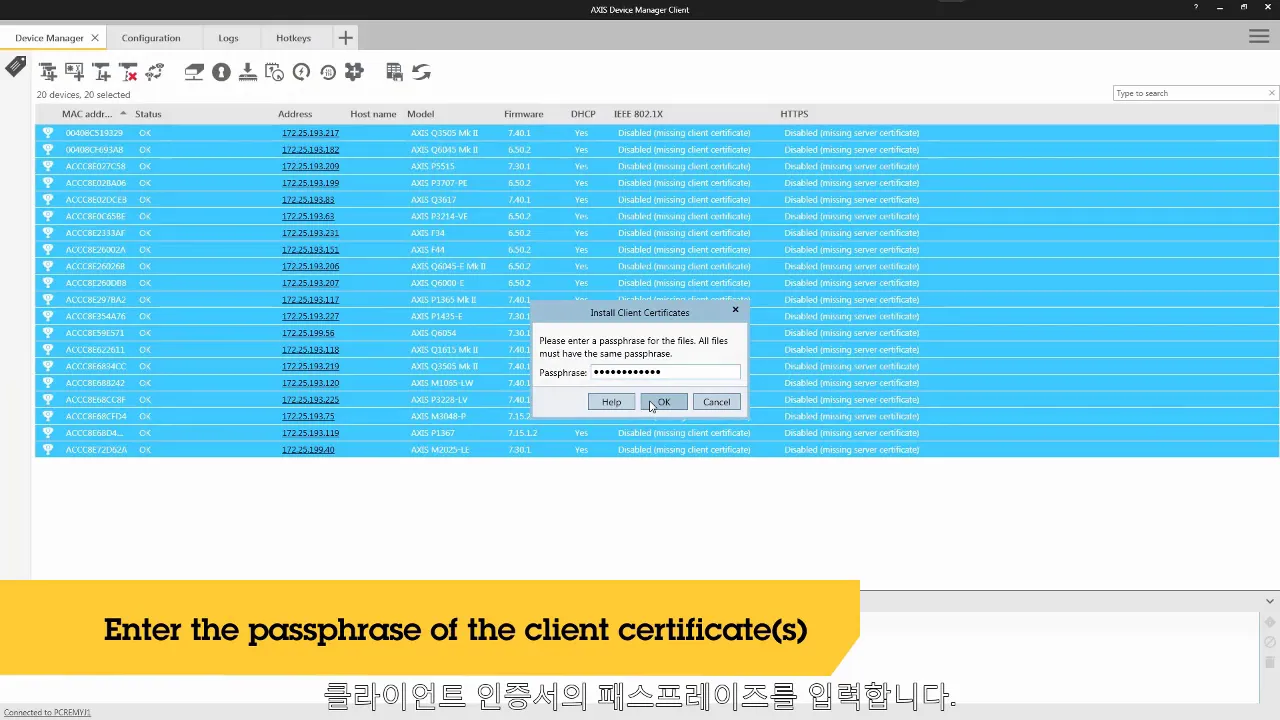1280x720 pixels.
Task: Open the Logs tab
Action: 228,38
